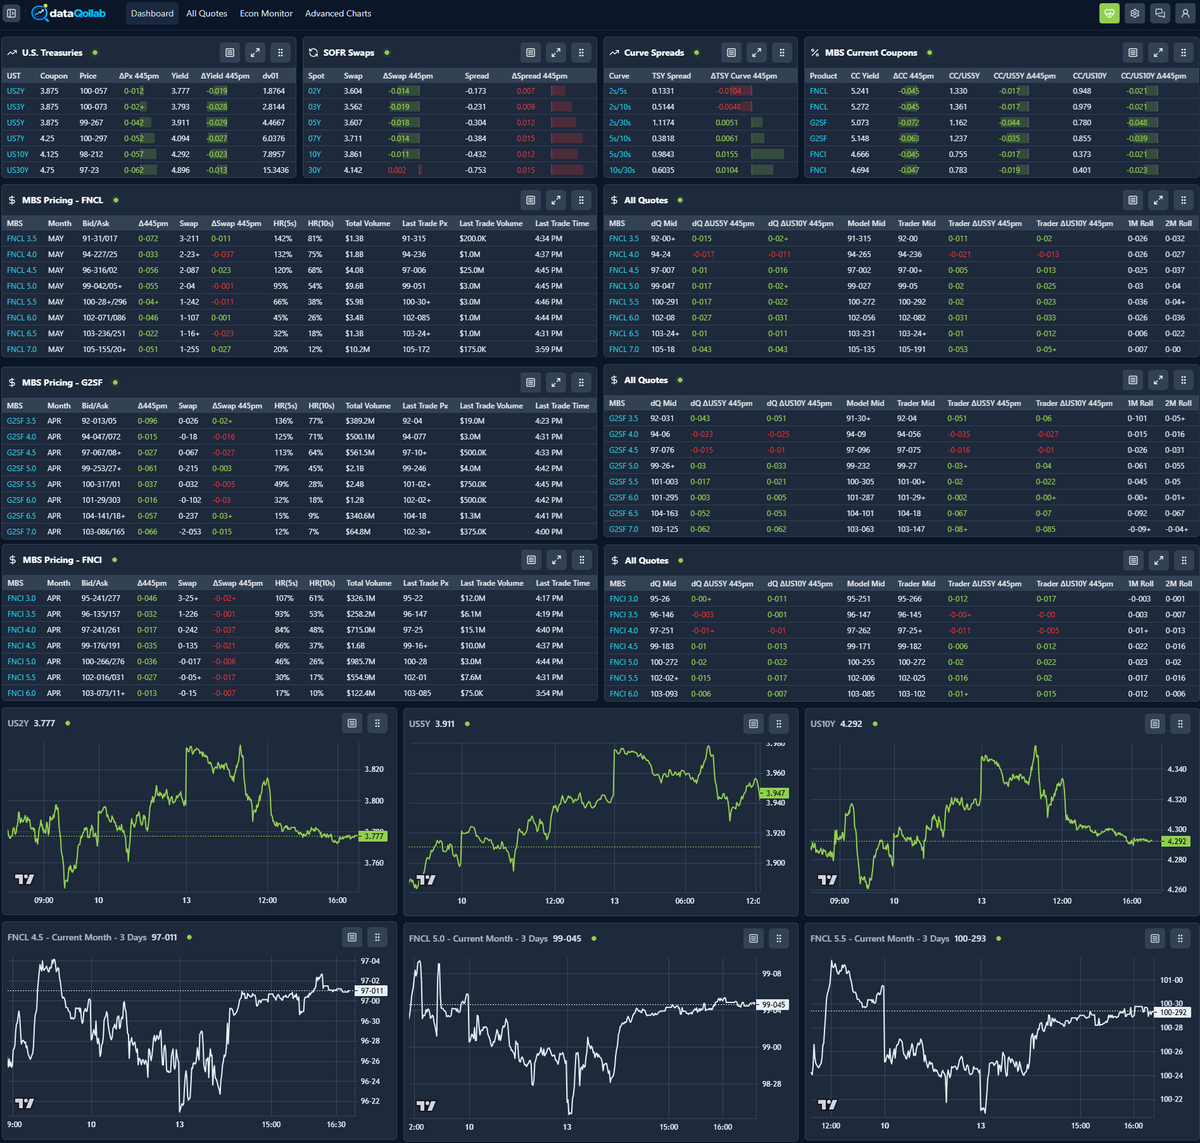Image resolution: width=1200 pixels, height=1143 pixels.
Task: Grab the U.S. Treasuries panel drag handle
Action: point(281,52)
